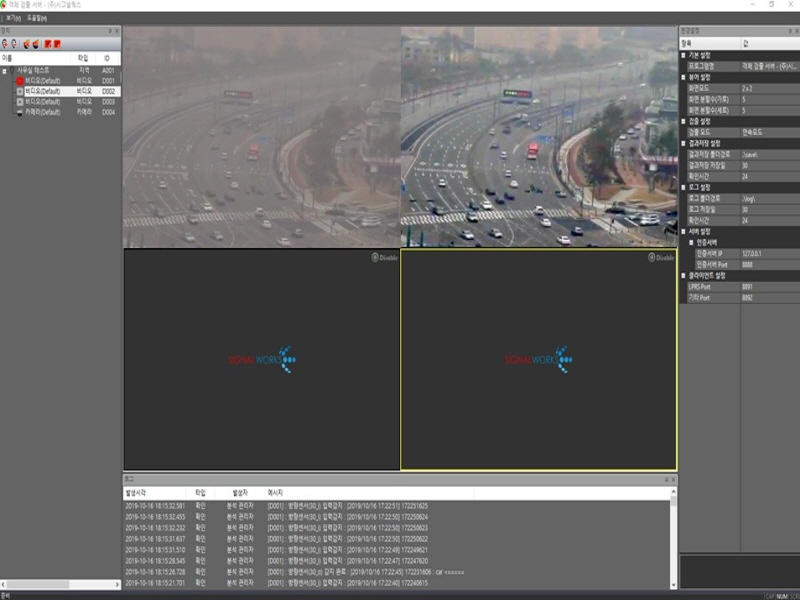
Task: Click the app logo in the title bar
Action: click(4, 5)
